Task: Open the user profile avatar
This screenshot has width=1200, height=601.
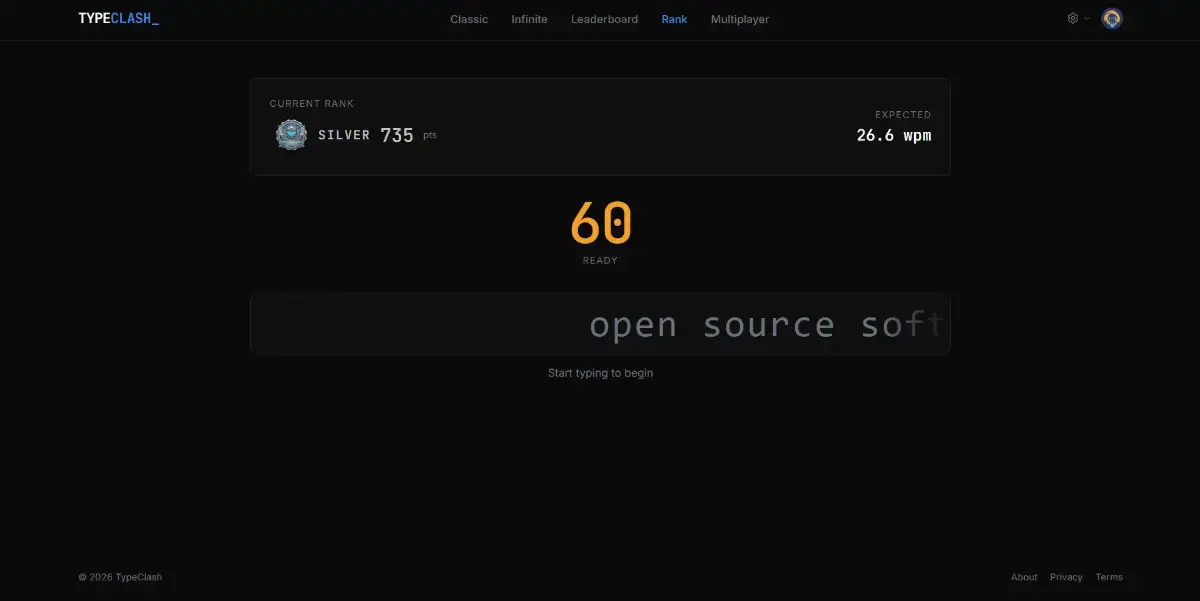Action: (x=1111, y=18)
